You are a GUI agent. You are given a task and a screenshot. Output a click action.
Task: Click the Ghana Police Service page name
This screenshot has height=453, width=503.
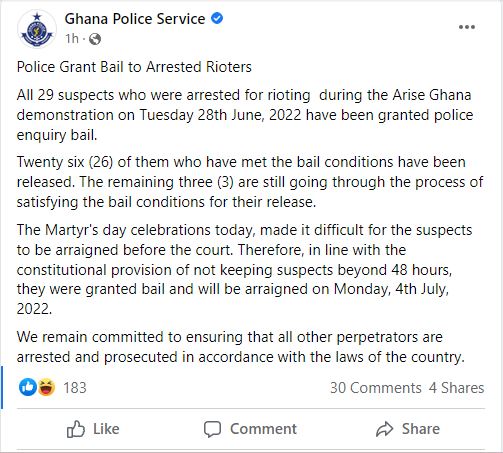(x=135, y=19)
